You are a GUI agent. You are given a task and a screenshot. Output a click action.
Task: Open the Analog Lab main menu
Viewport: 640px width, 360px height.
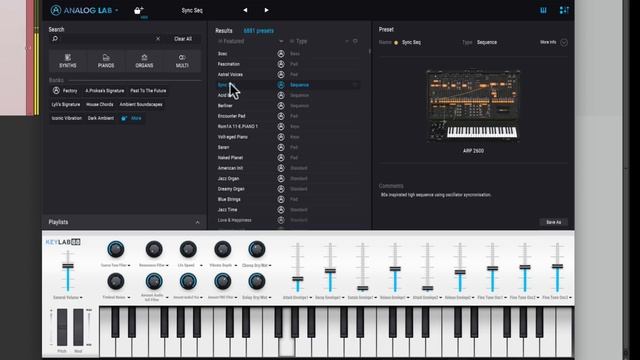84,10
